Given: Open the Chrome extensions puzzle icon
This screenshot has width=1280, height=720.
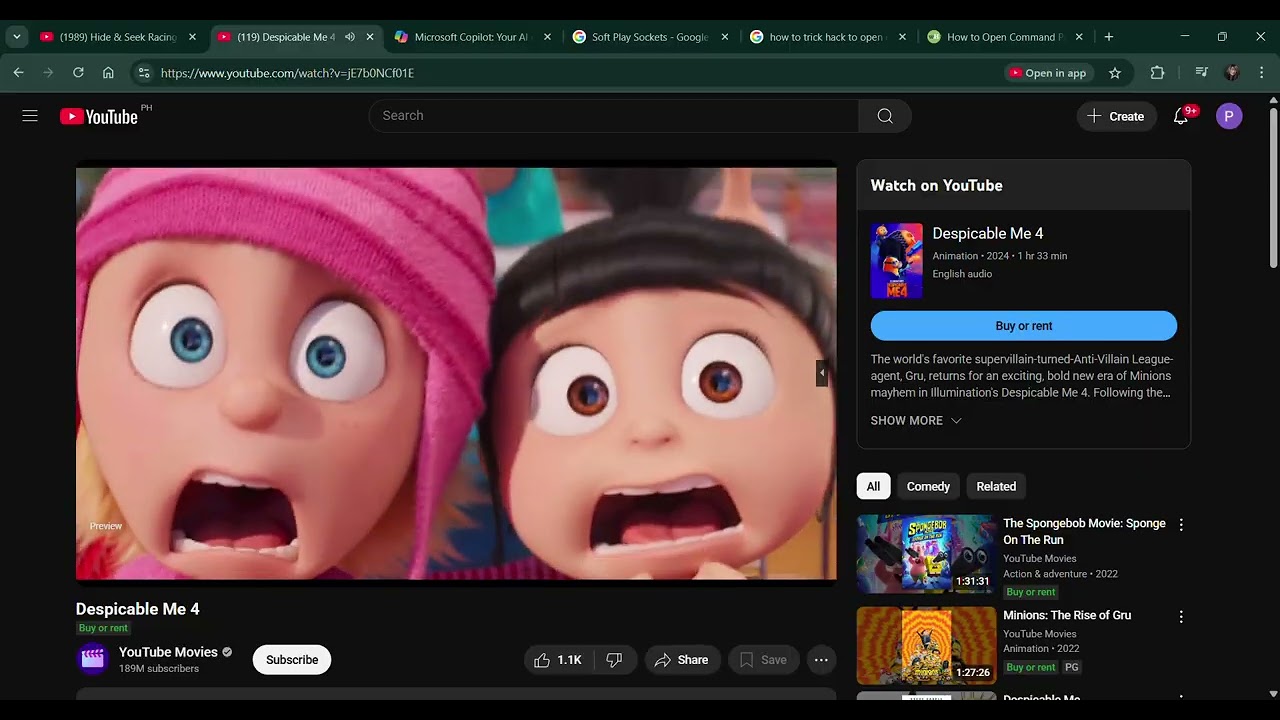Looking at the screenshot, I should click(x=1158, y=73).
